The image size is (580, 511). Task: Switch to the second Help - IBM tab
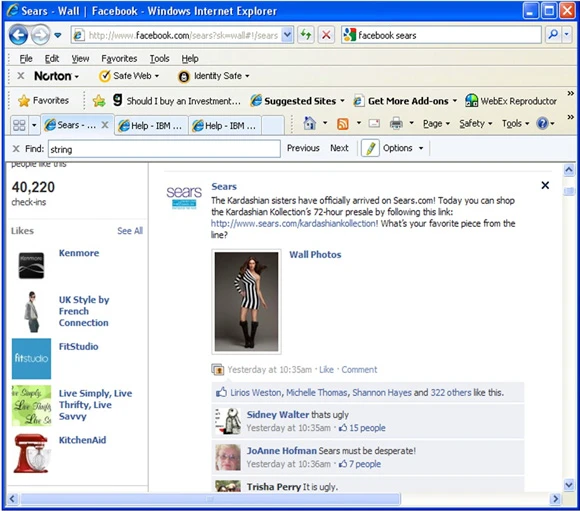point(225,126)
